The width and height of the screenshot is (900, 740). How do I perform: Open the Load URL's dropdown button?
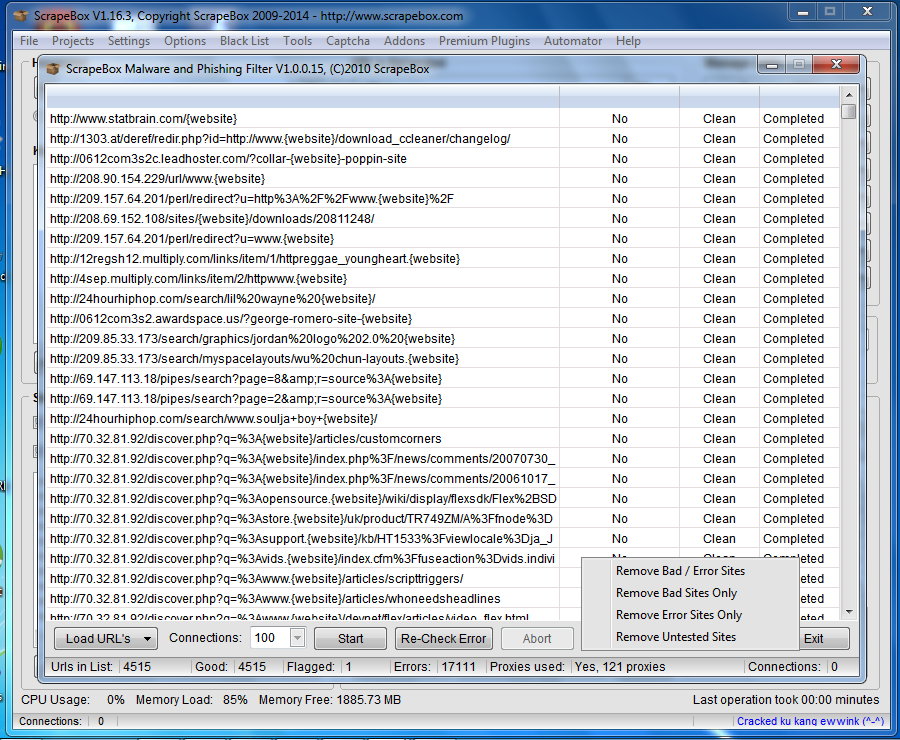pos(105,638)
